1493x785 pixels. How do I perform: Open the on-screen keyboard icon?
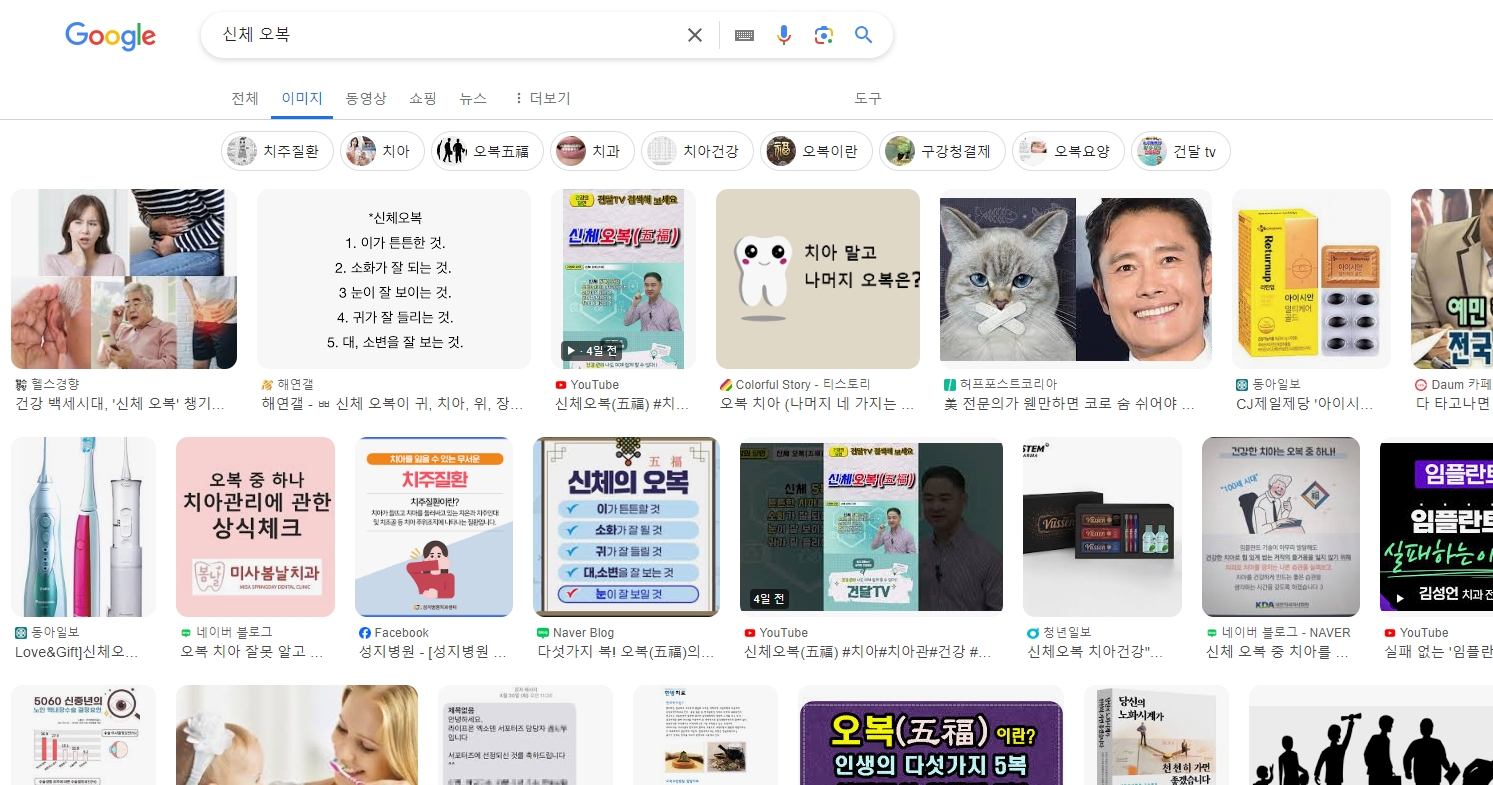(x=744, y=34)
